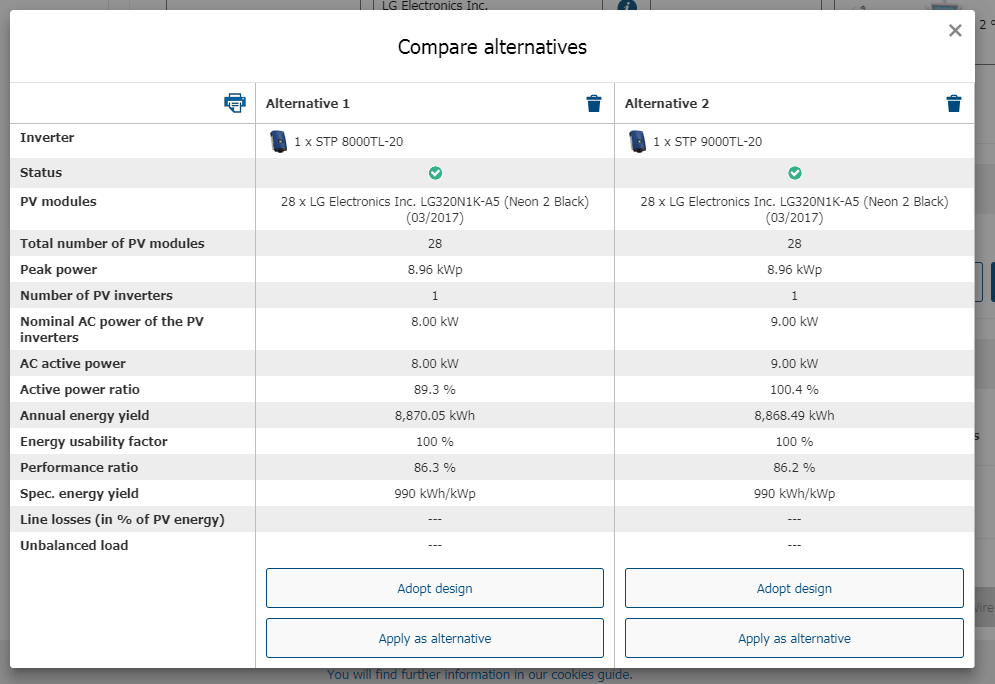
Task: Click the 'Status' row label
Action: click(x=41, y=173)
